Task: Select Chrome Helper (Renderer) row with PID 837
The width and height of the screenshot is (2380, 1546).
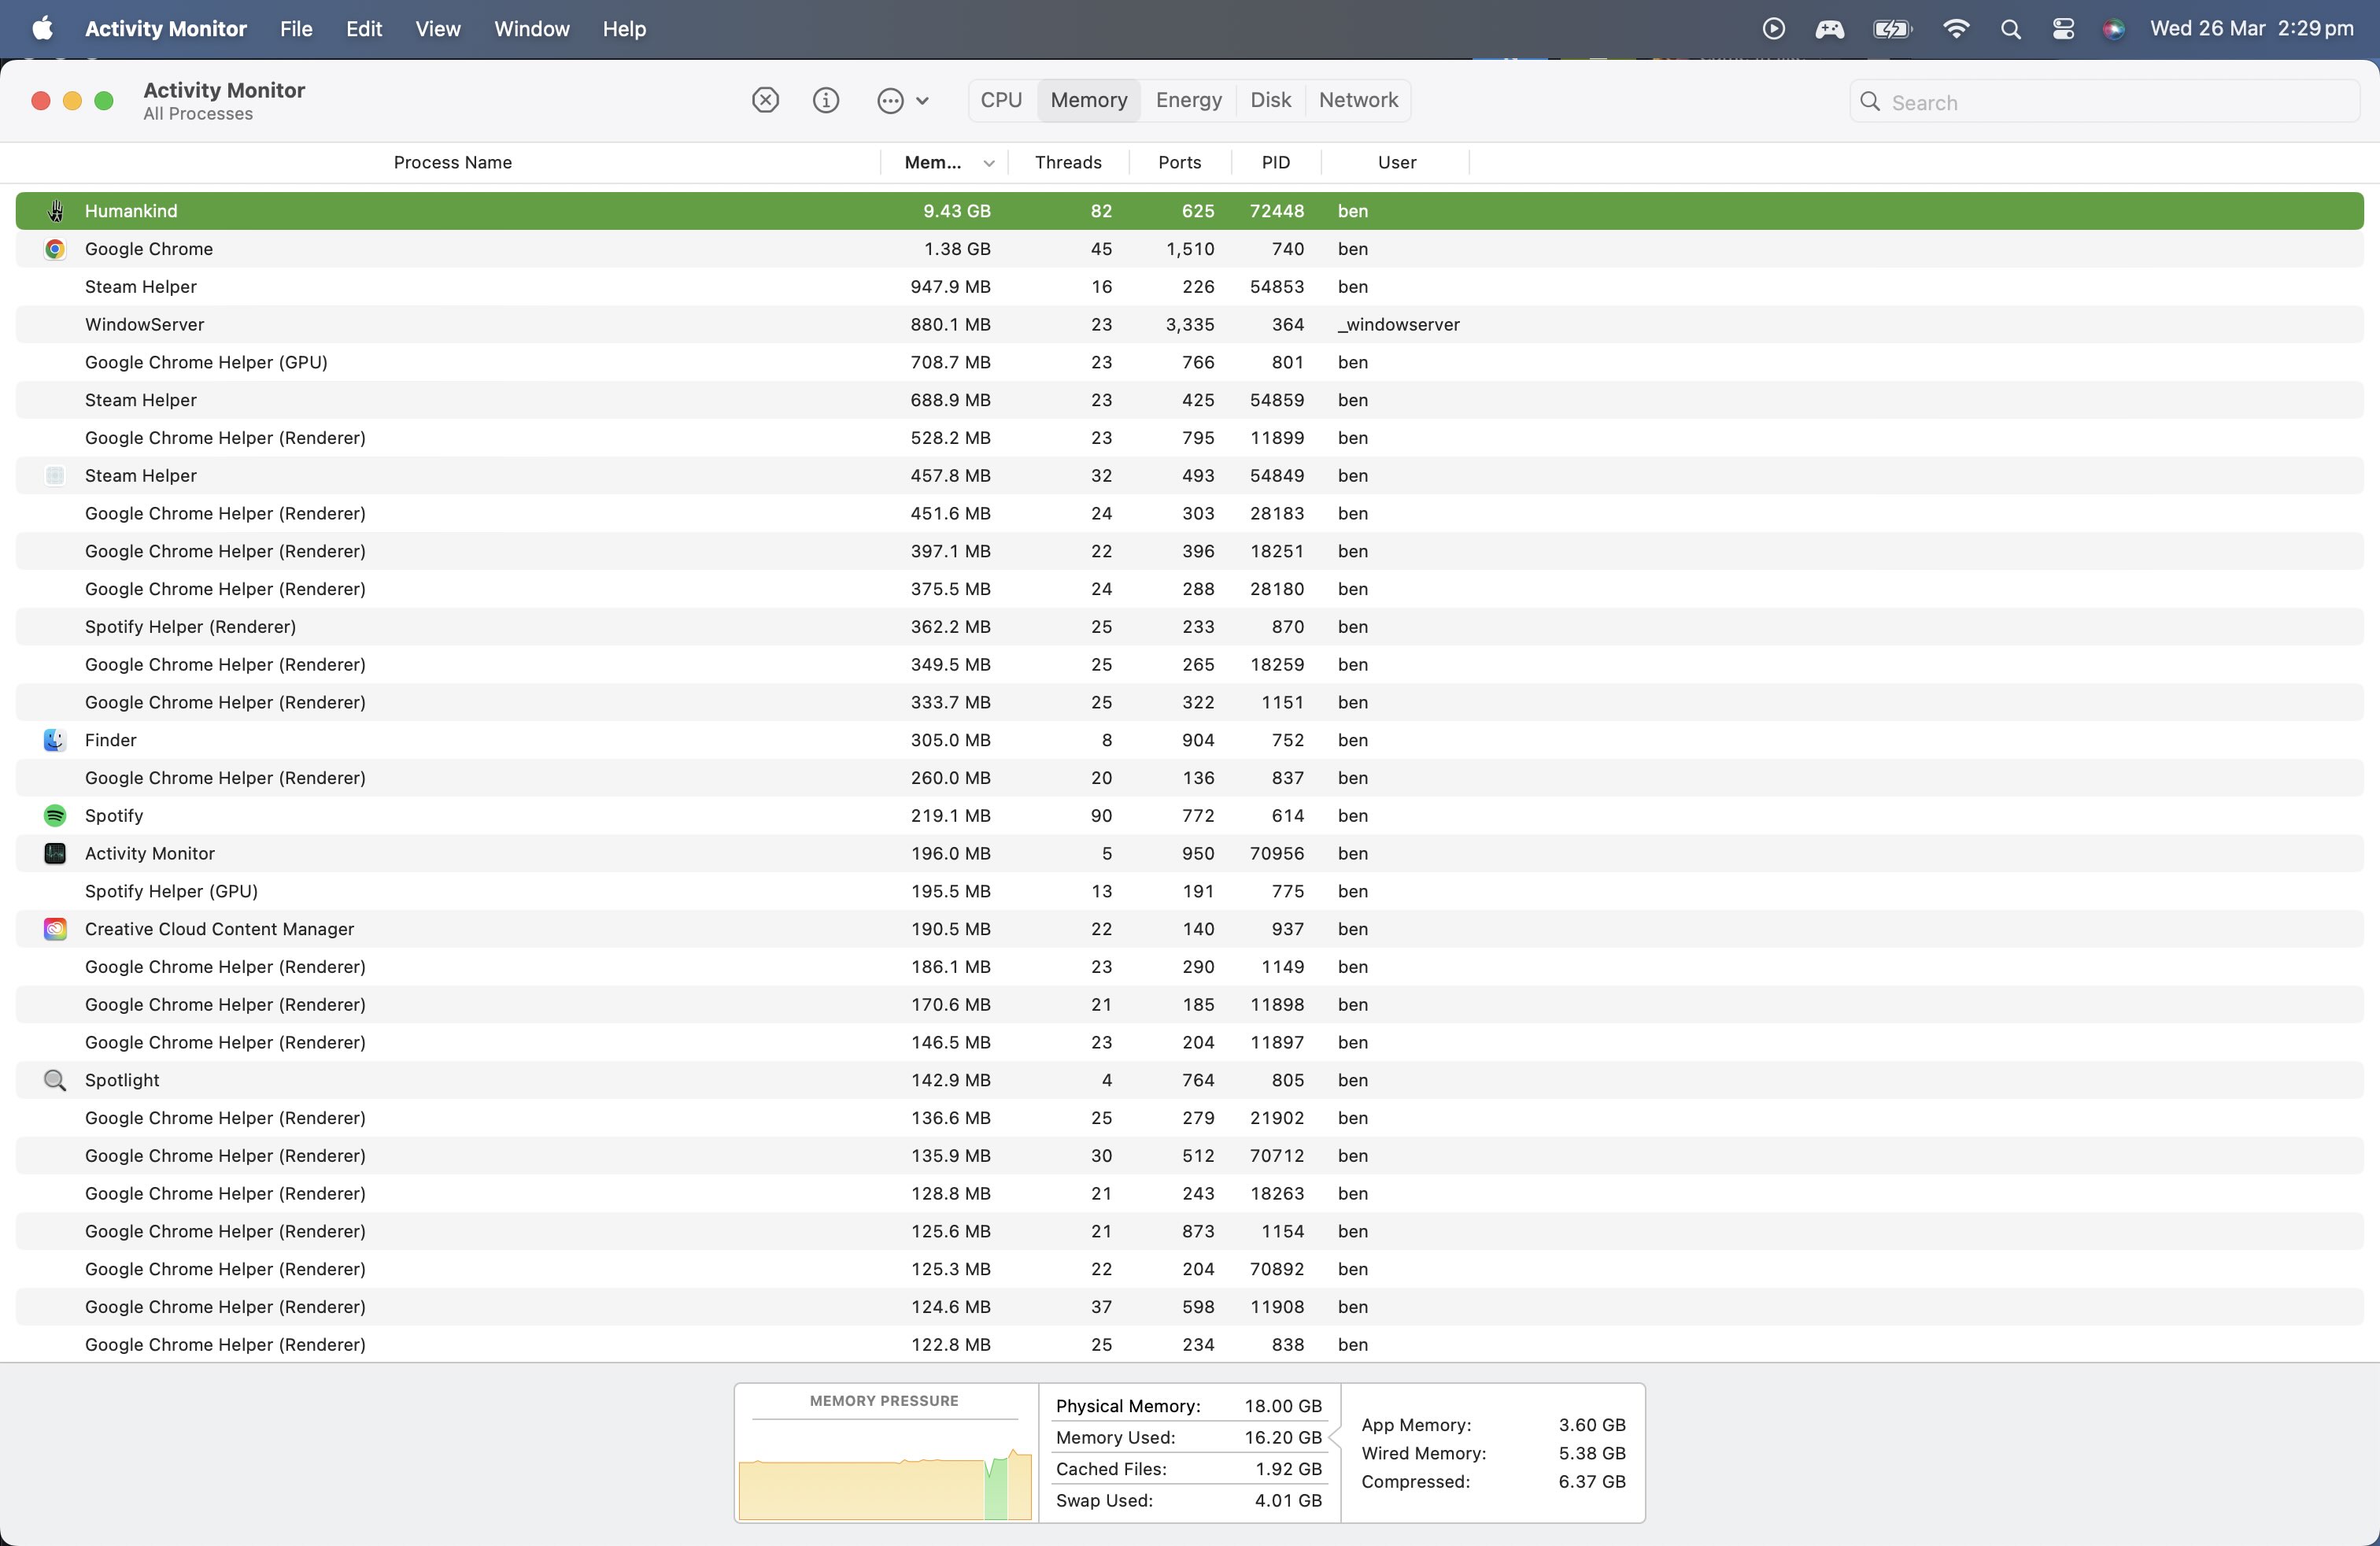Action: [x=1190, y=778]
